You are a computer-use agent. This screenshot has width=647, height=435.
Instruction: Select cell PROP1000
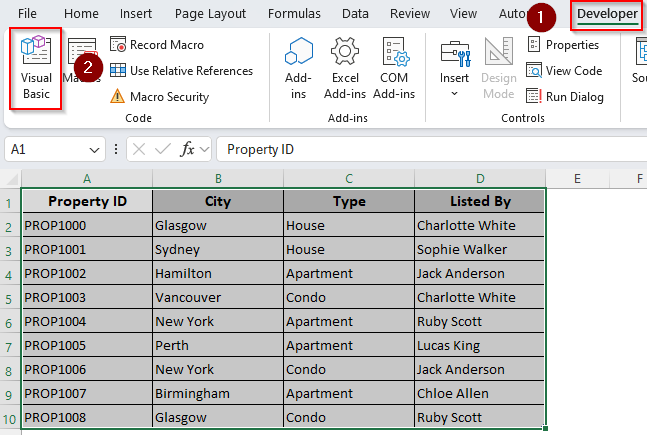pos(87,225)
